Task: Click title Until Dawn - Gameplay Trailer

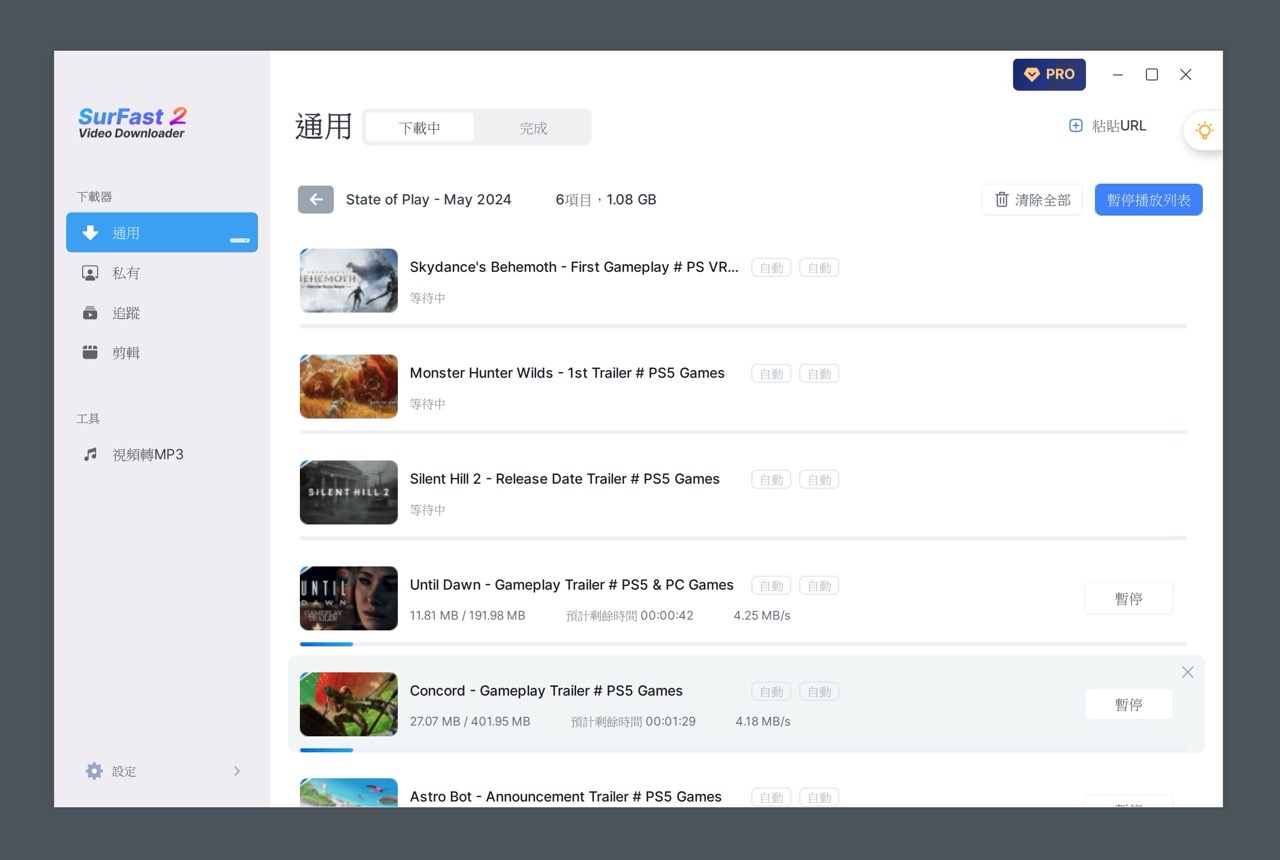Action: tap(572, 585)
